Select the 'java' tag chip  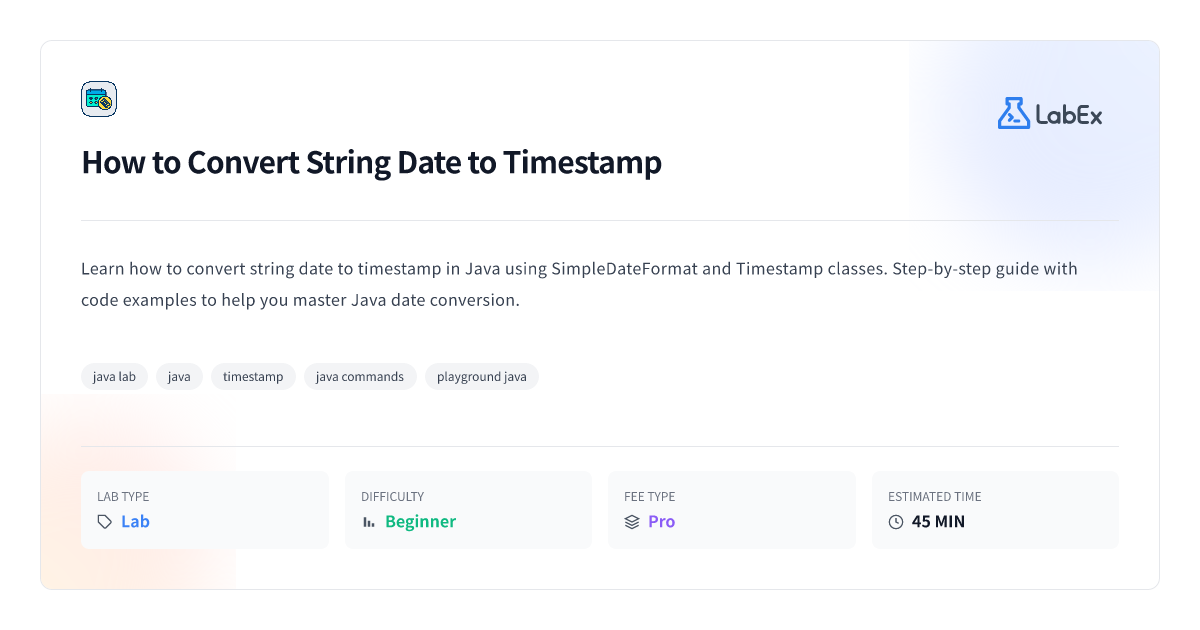tap(179, 377)
